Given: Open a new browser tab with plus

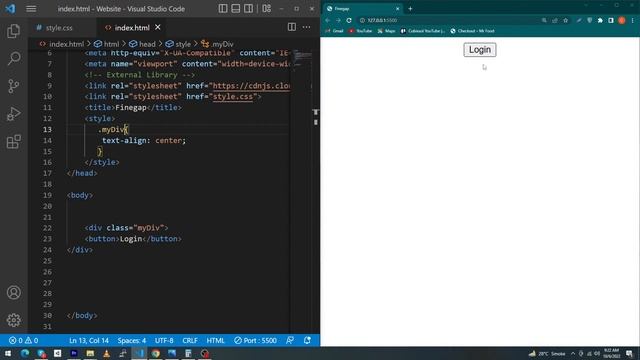Looking at the screenshot, I should pyautogui.click(x=410, y=8).
